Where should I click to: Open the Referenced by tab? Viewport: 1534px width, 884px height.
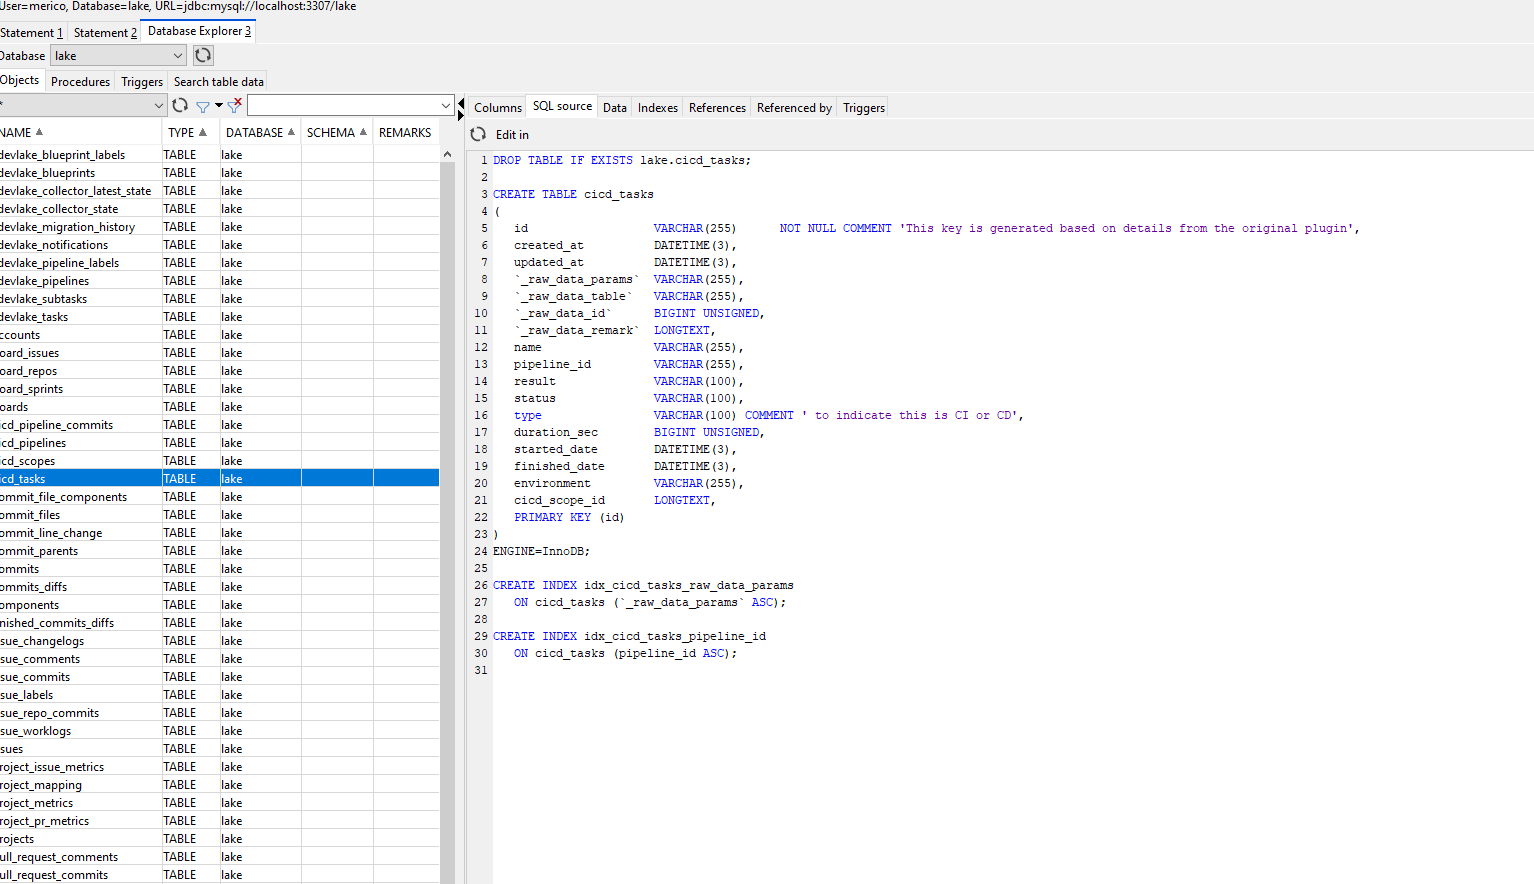point(794,107)
